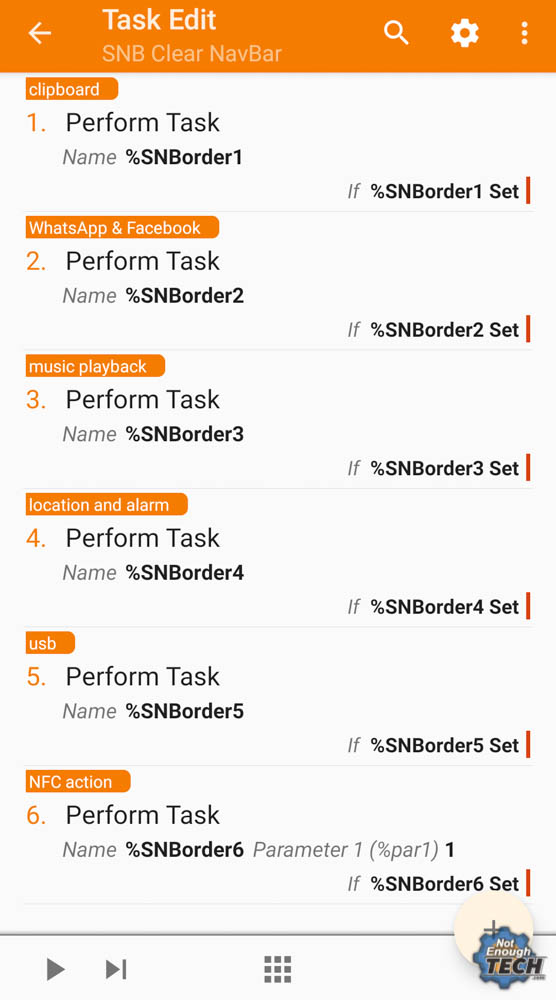Screen dimensions: 556x1000
Task: Tap the SNB Clear NavBar task name
Action: [191, 54]
